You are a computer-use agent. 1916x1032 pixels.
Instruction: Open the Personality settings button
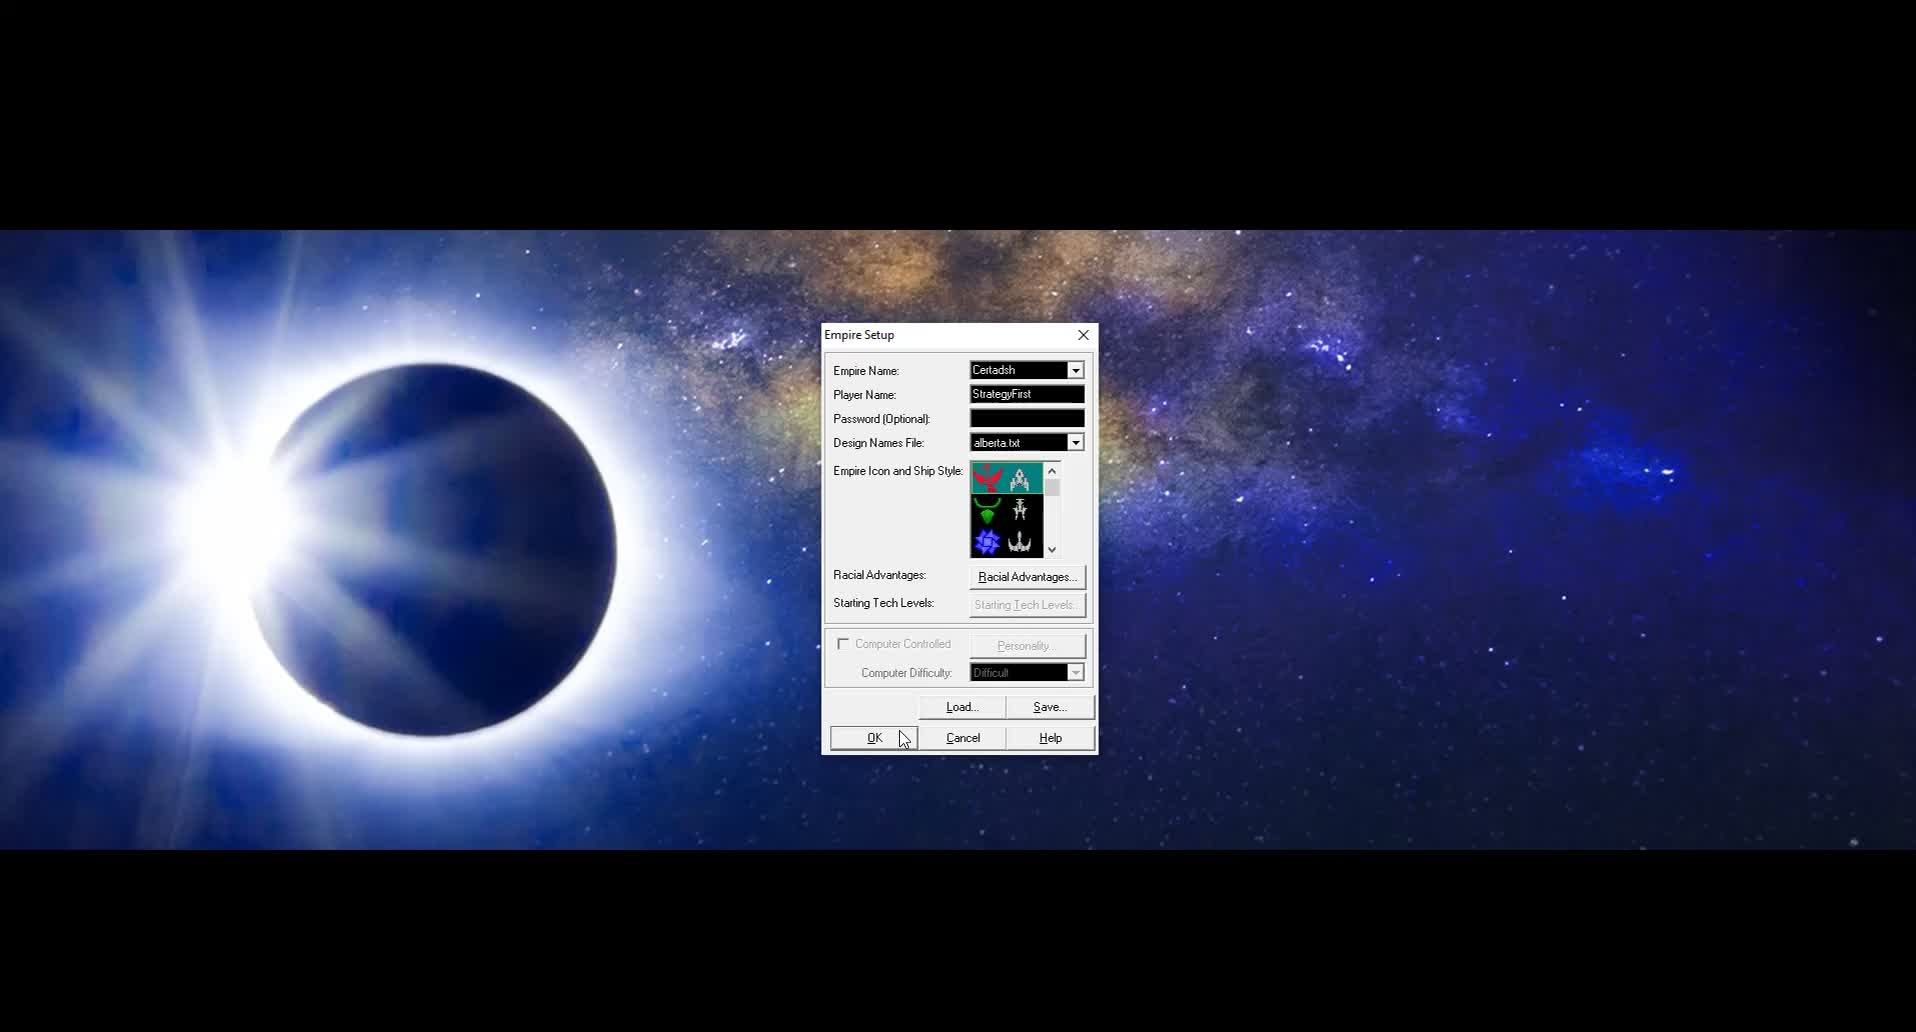(x=1027, y=646)
